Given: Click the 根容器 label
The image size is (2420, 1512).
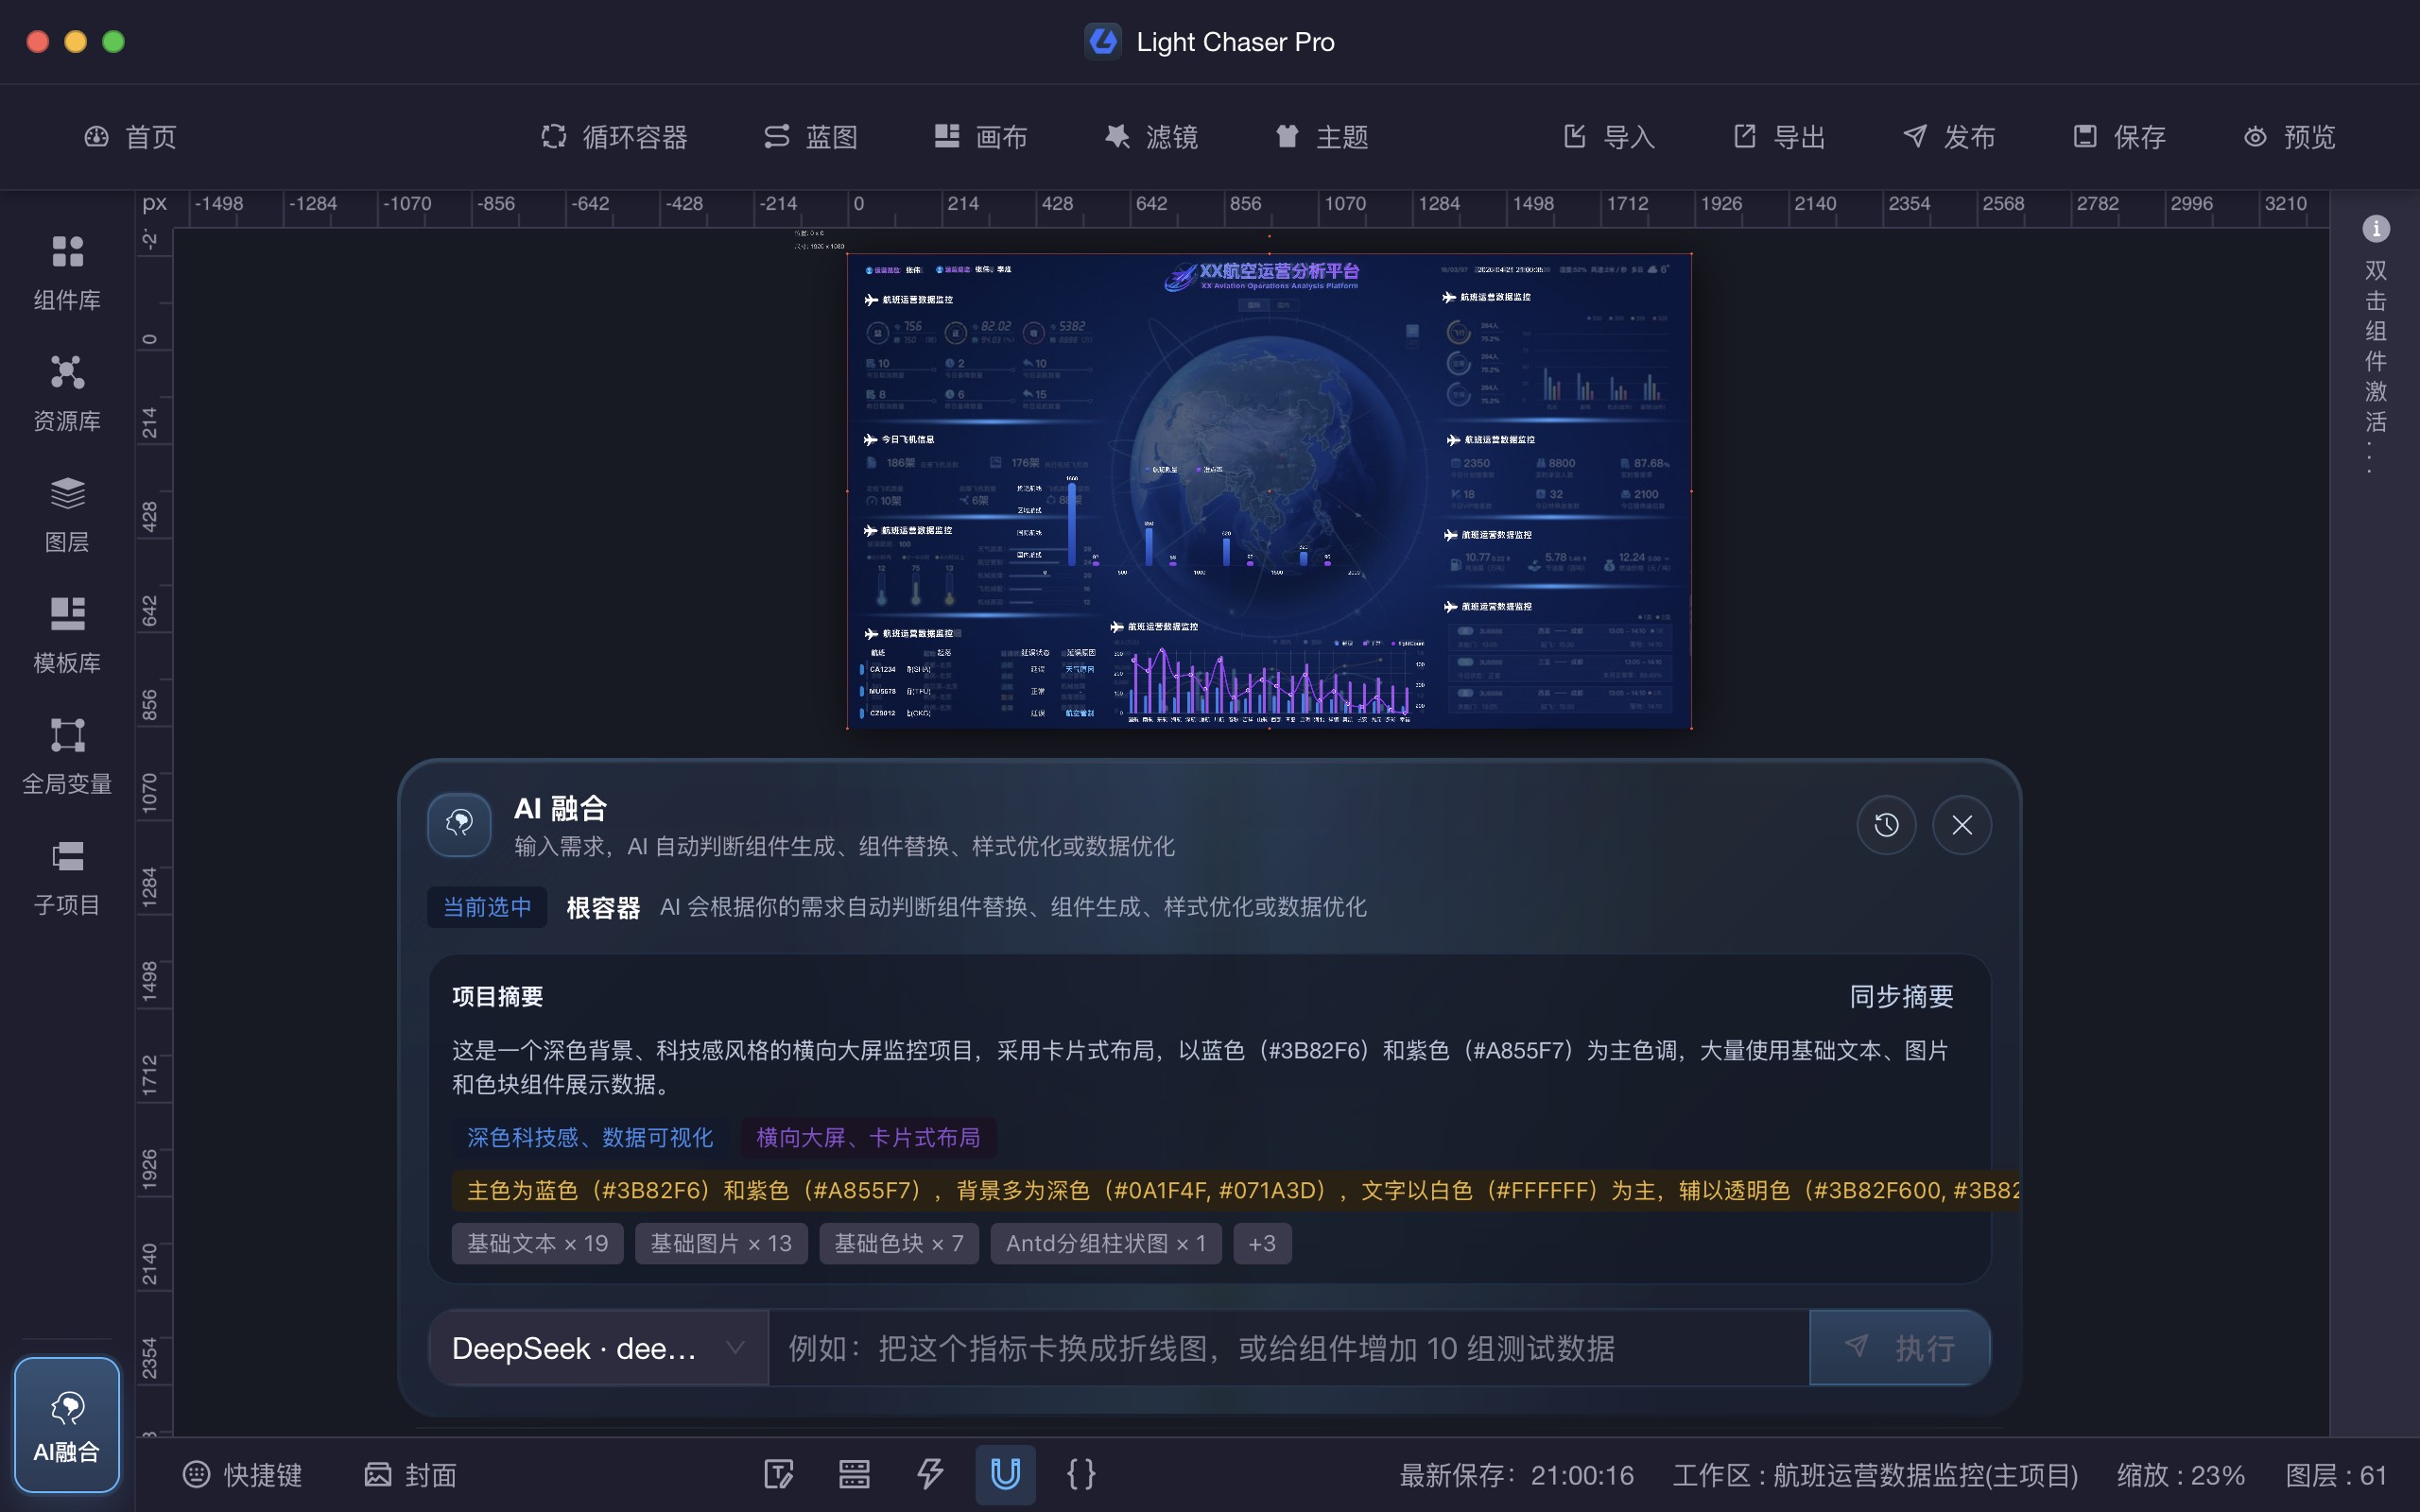Looking at the screenshot, I should [x=603, y=907].
